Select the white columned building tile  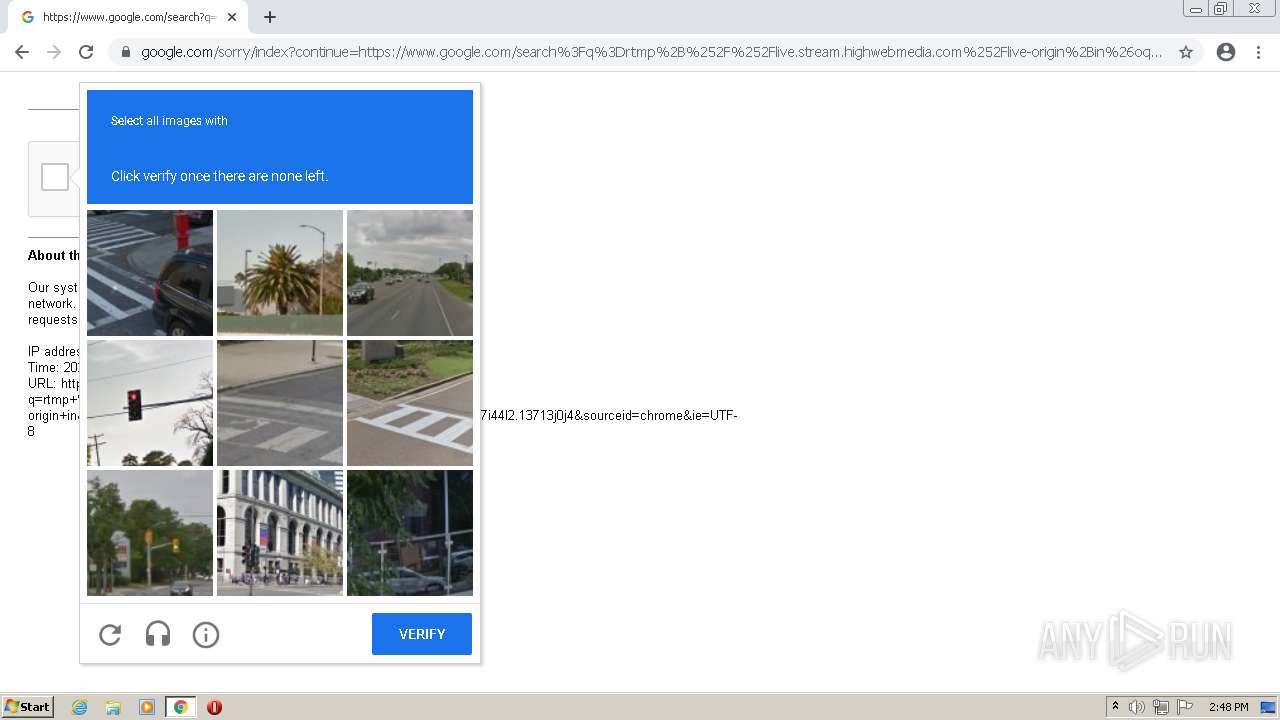pyautogui.click(x=280, y=533)
